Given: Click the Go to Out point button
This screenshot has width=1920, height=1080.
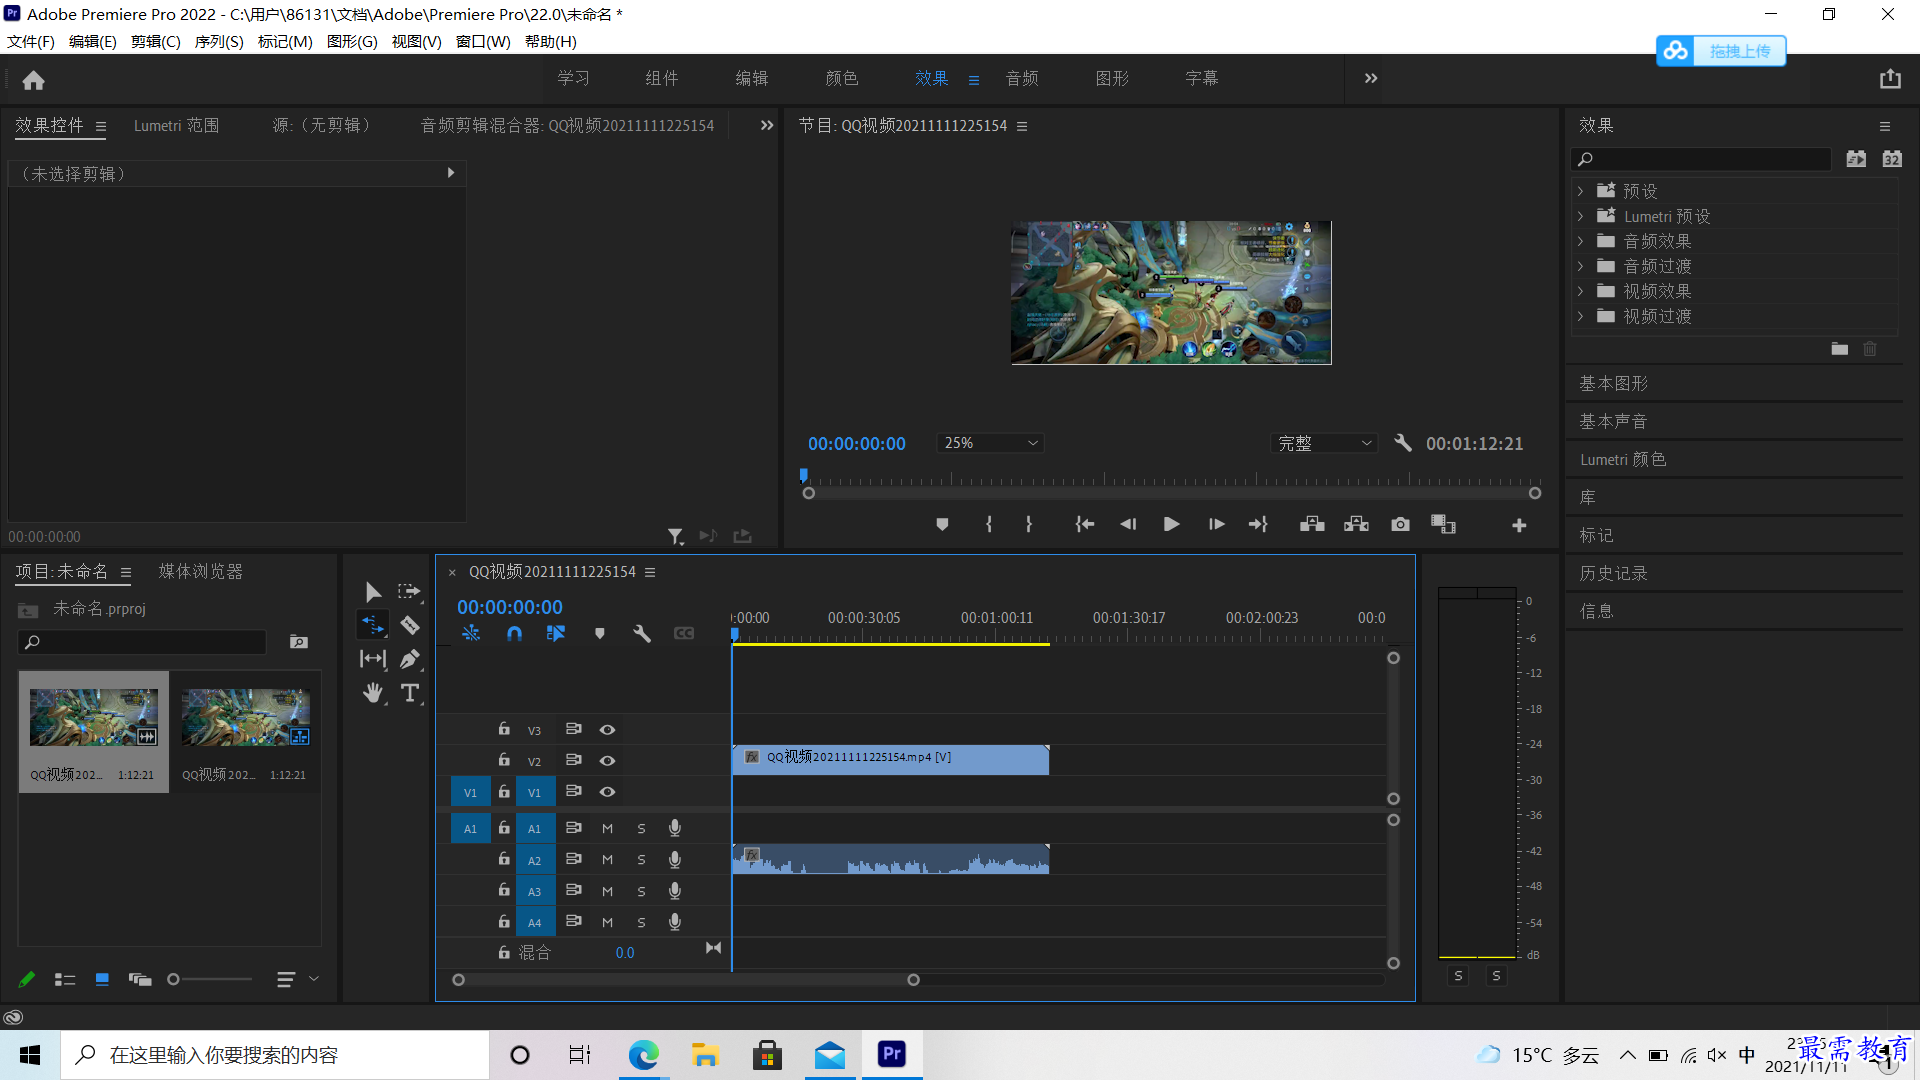Looking at the screenshot, I should pos(1258,524).
